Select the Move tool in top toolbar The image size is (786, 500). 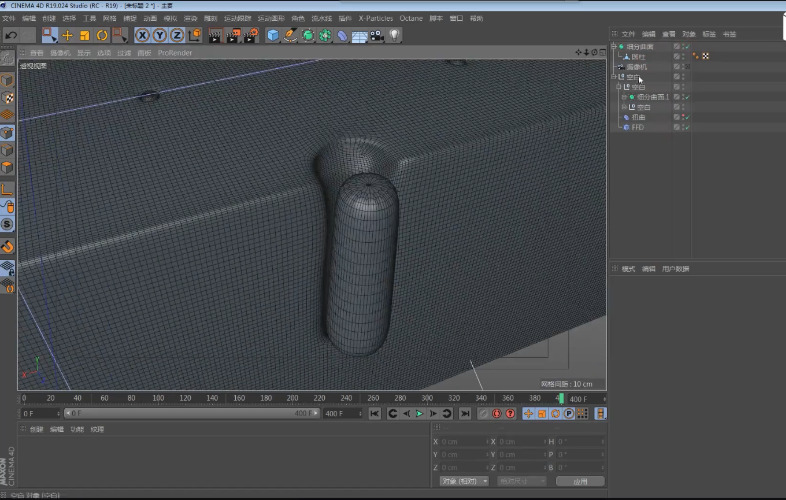coord(67,35)
